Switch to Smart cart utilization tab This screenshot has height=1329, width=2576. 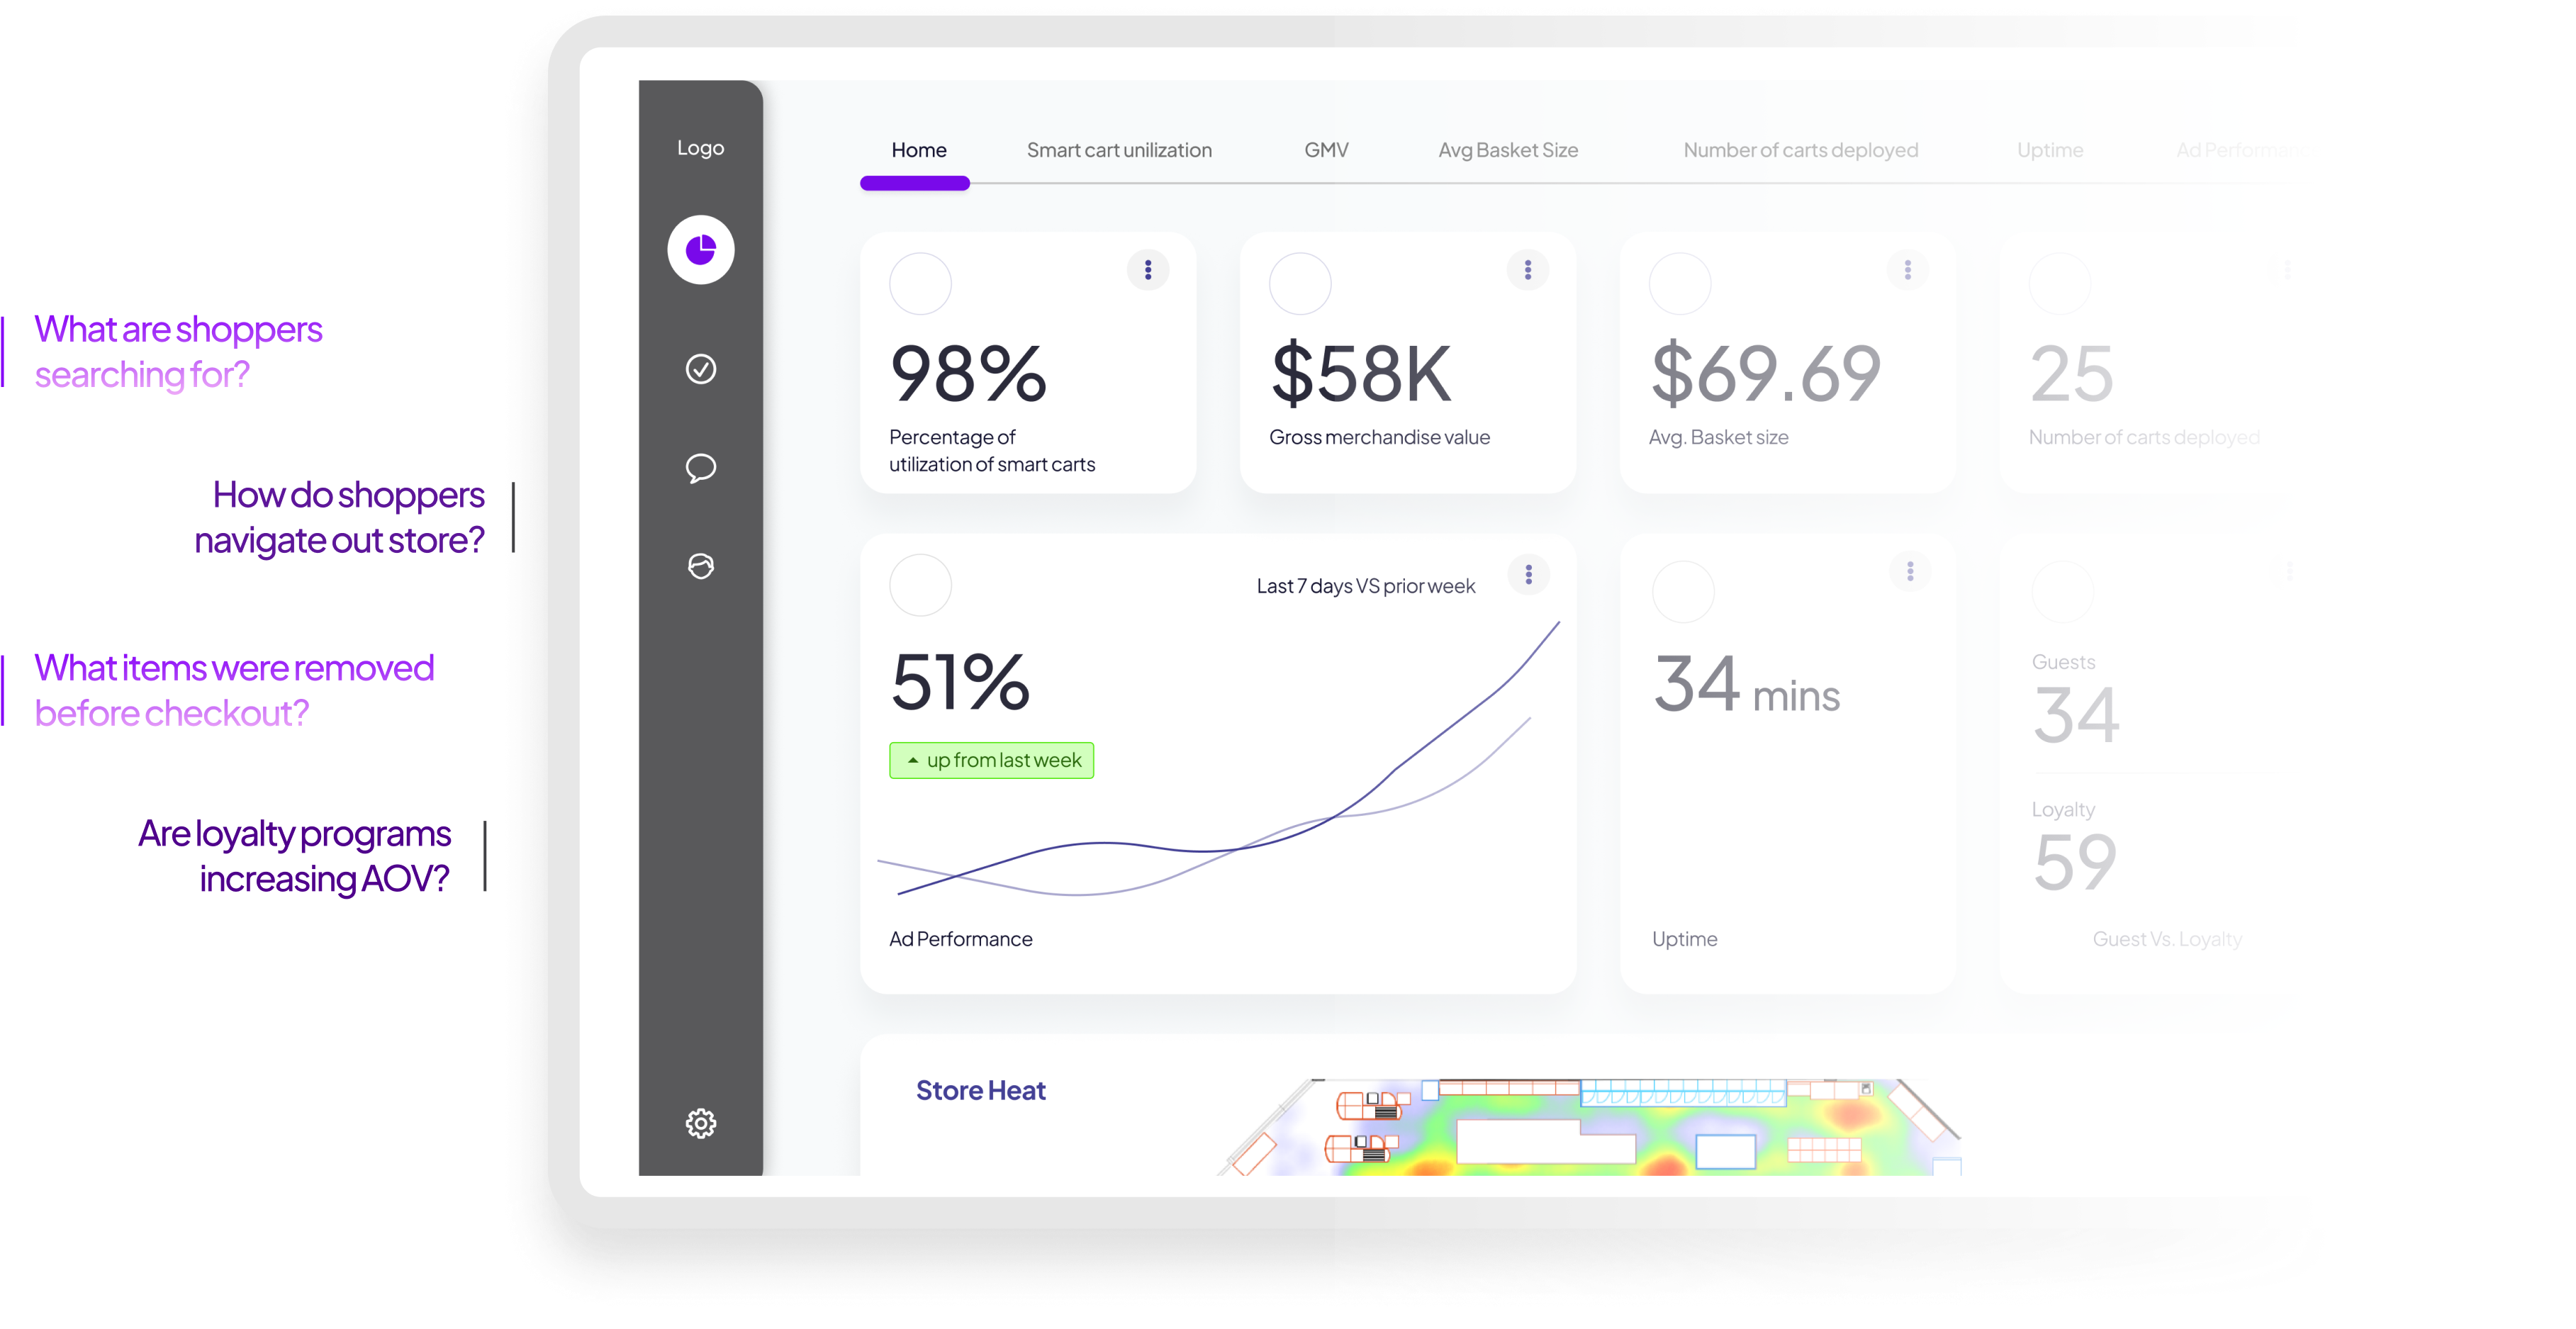coord(1118,150)
